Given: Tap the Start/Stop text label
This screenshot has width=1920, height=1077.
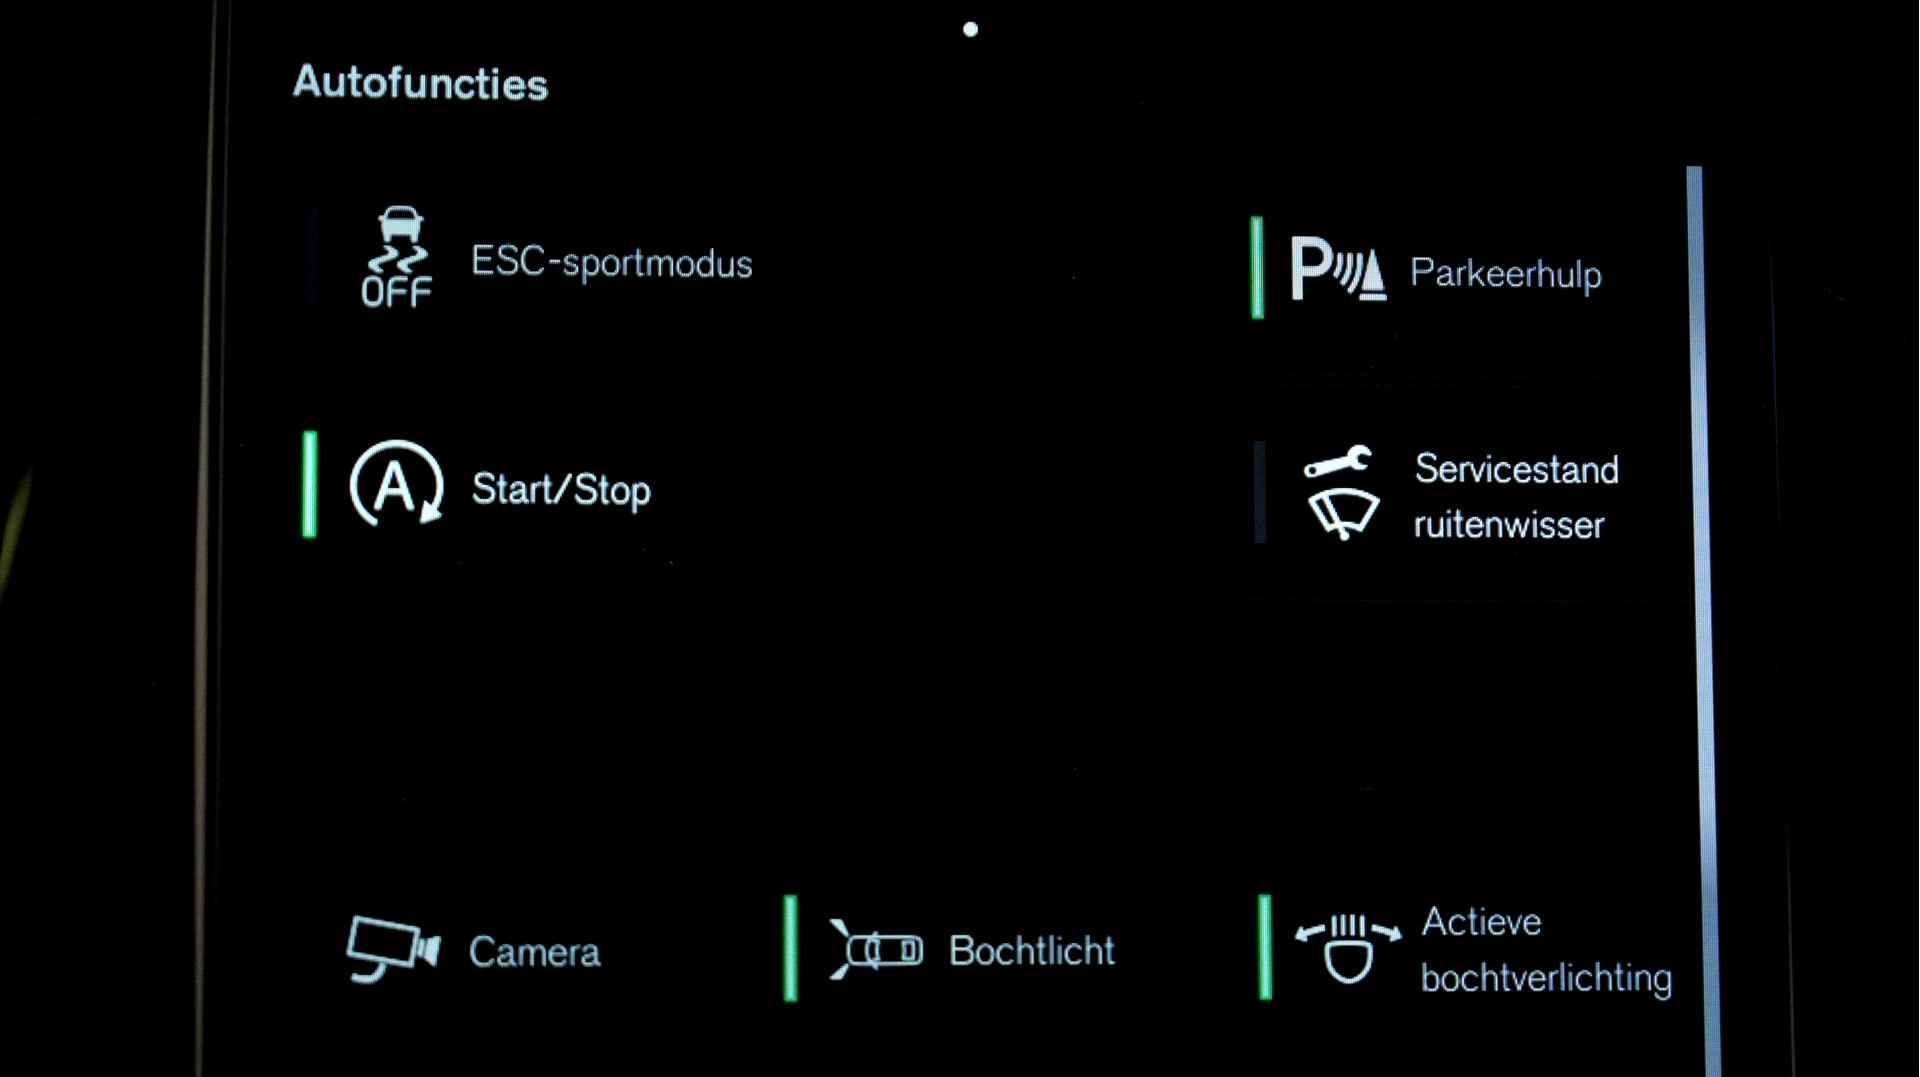Looking at the screenshot, I should pos(561,489).
